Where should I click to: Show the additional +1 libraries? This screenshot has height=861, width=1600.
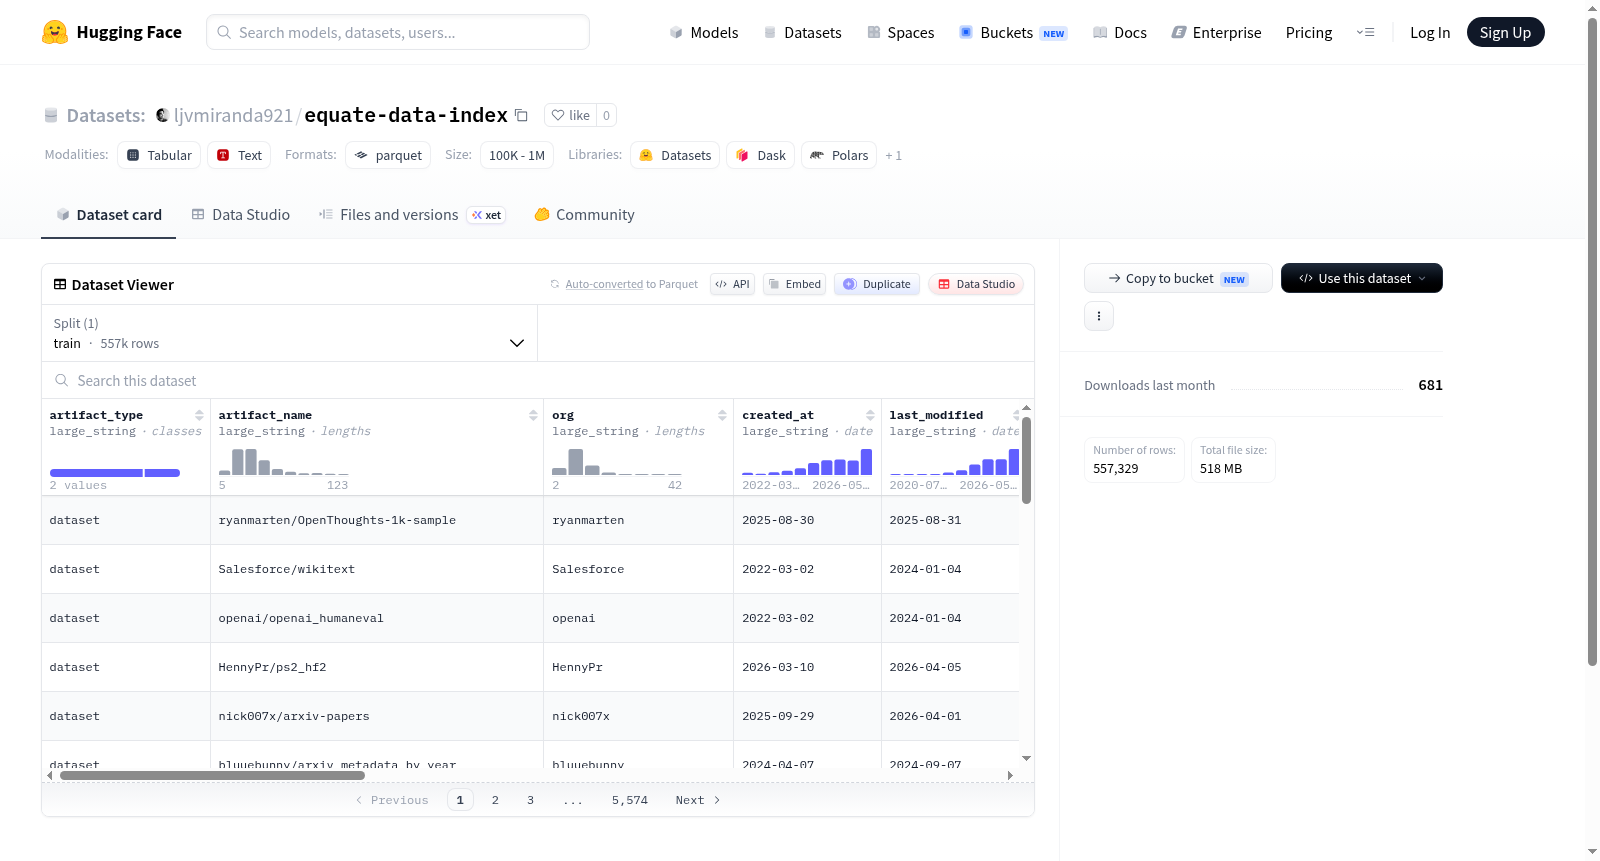coord(893,155)
